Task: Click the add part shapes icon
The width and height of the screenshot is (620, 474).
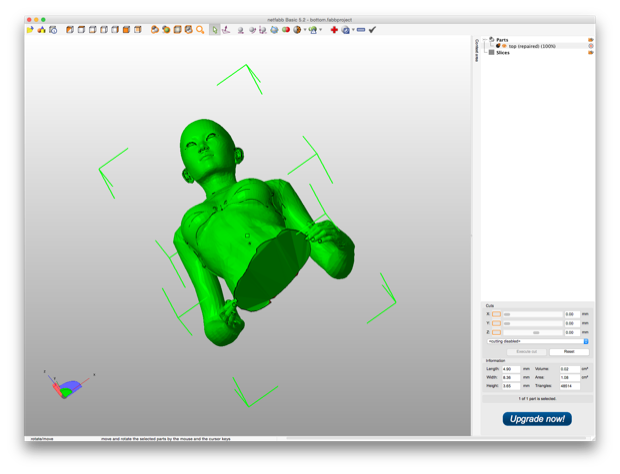Action: [41, 30]
